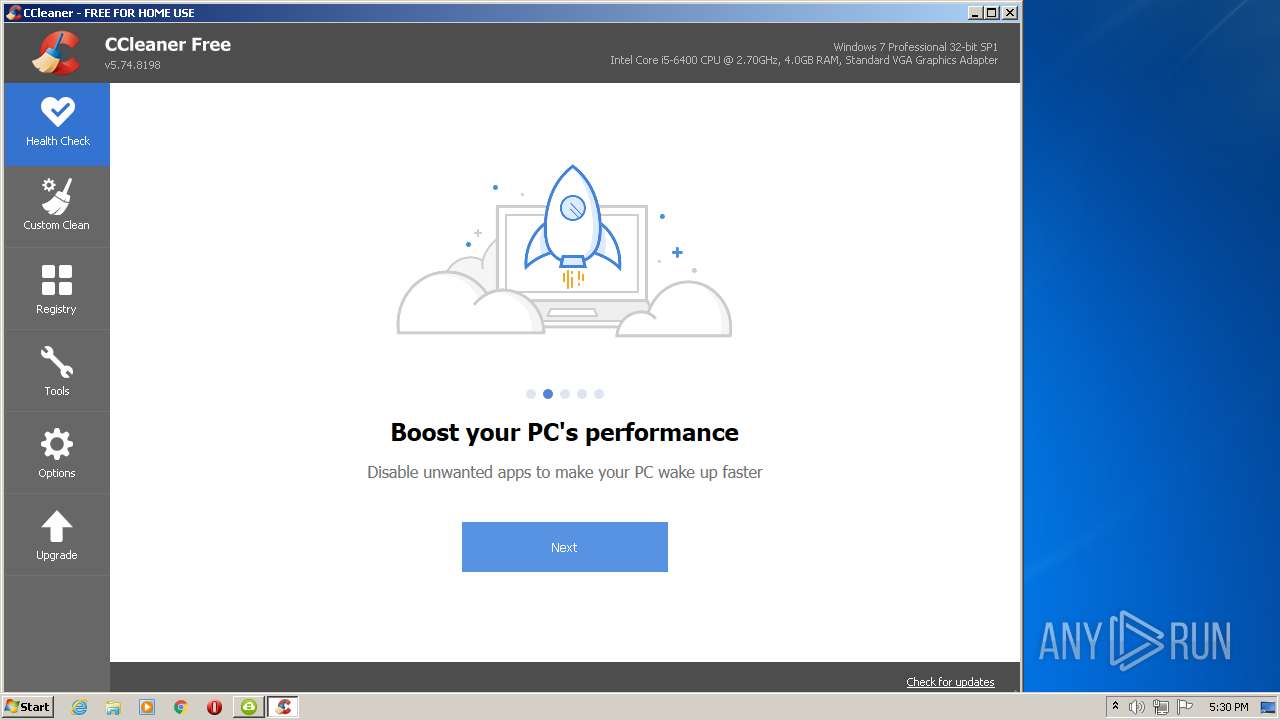Jump to third carousel page dot
This screenshot has width=1280, height=720.
pyautogui.click(x=565, y=394)
